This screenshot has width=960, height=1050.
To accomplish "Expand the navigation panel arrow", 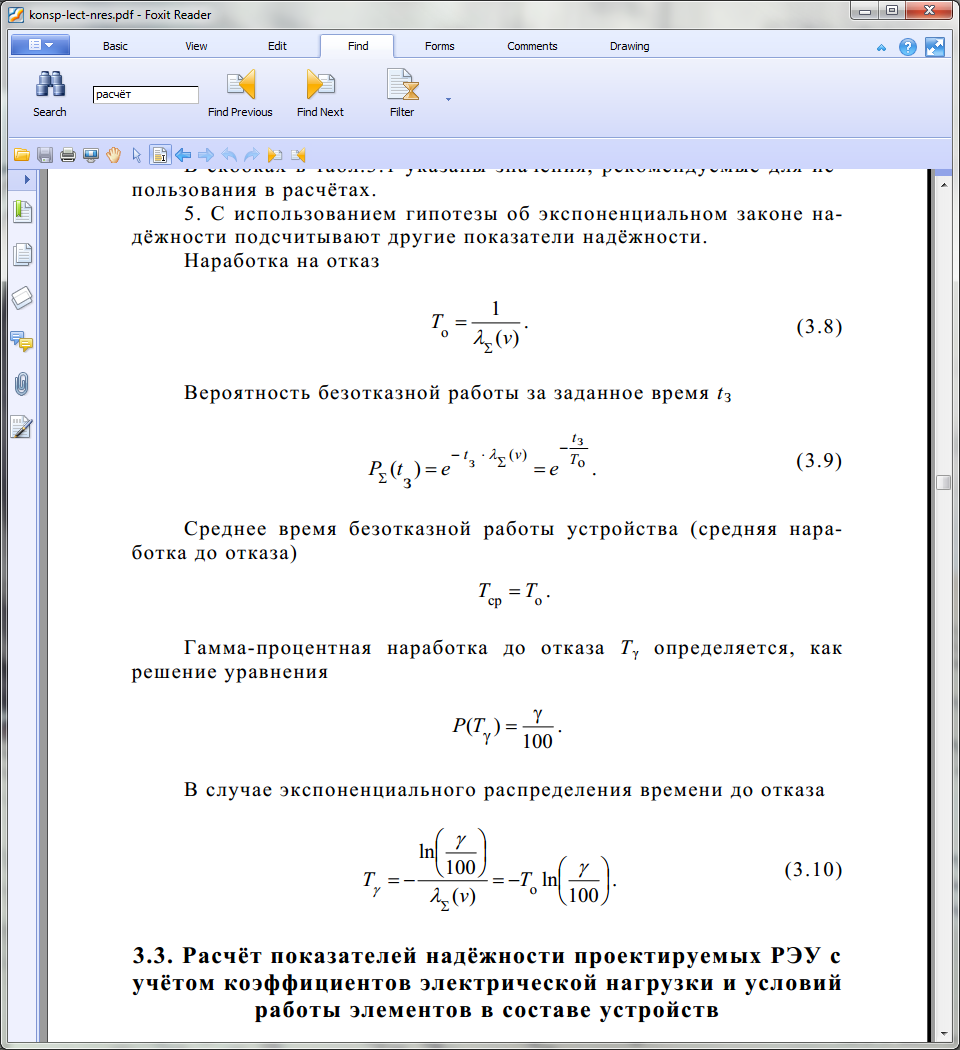I will click(27, 179).
